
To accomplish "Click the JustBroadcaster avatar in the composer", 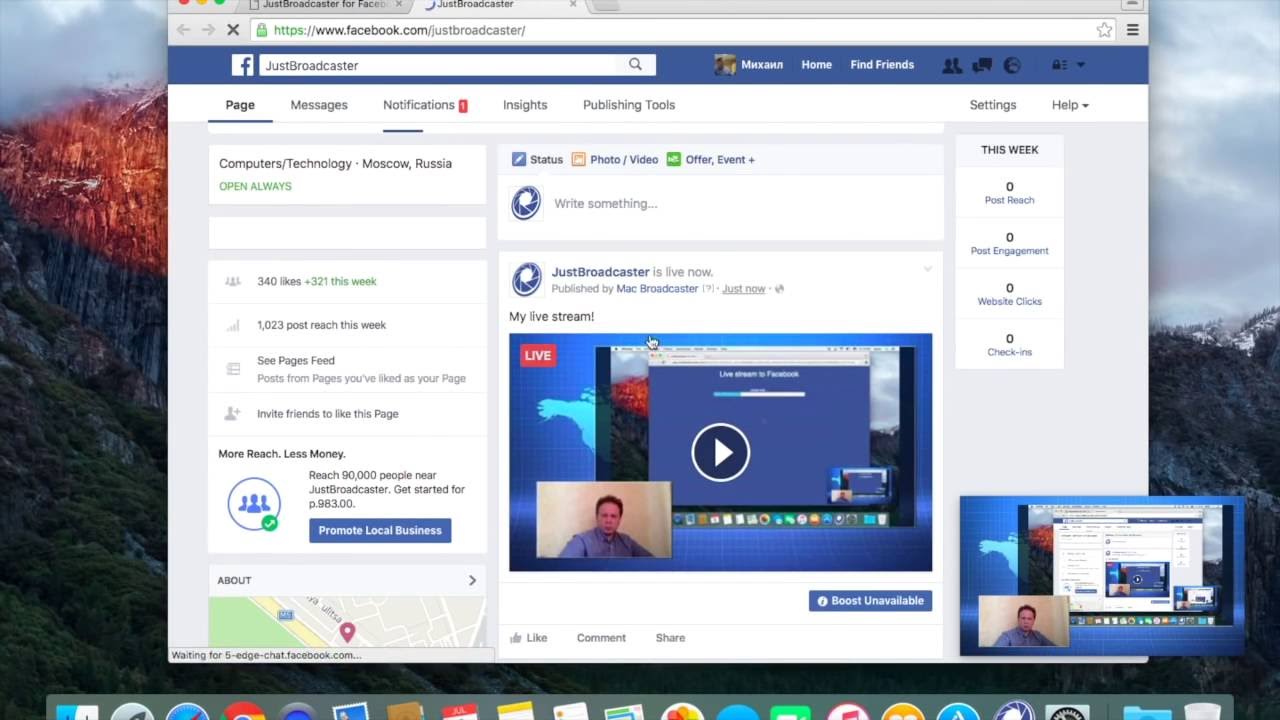I will point(526,203).
